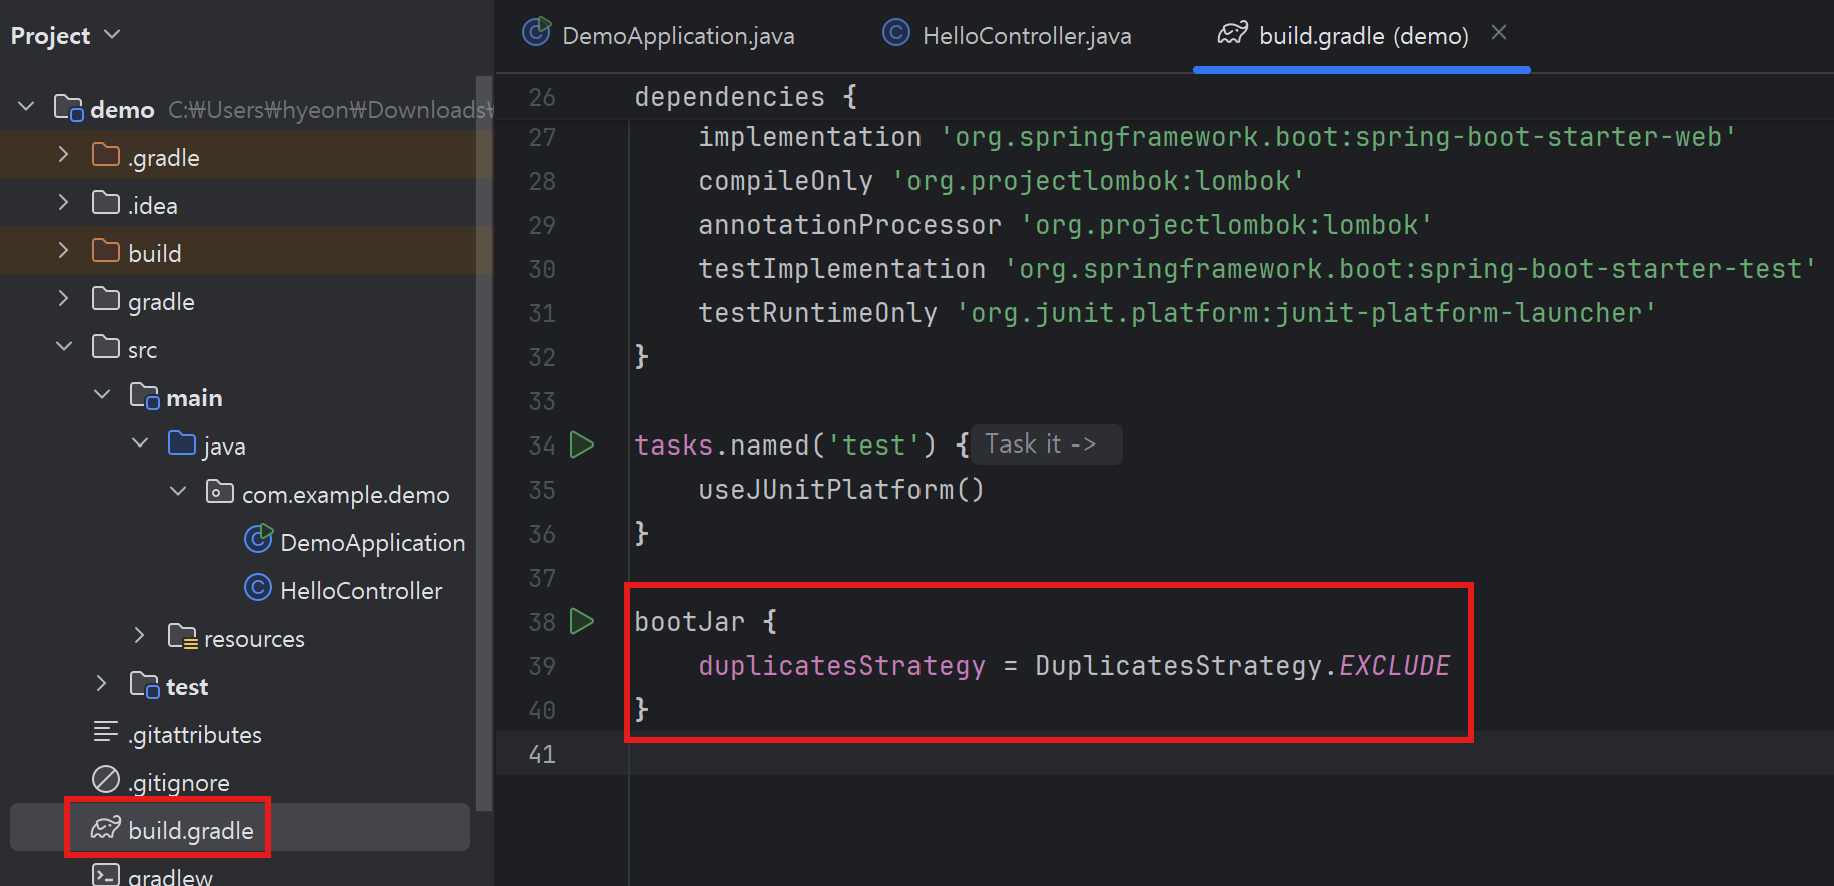This screenshot has width=1834, height=886.
Task: Click line number 41 in gutter
Action: tap(542, 754)
